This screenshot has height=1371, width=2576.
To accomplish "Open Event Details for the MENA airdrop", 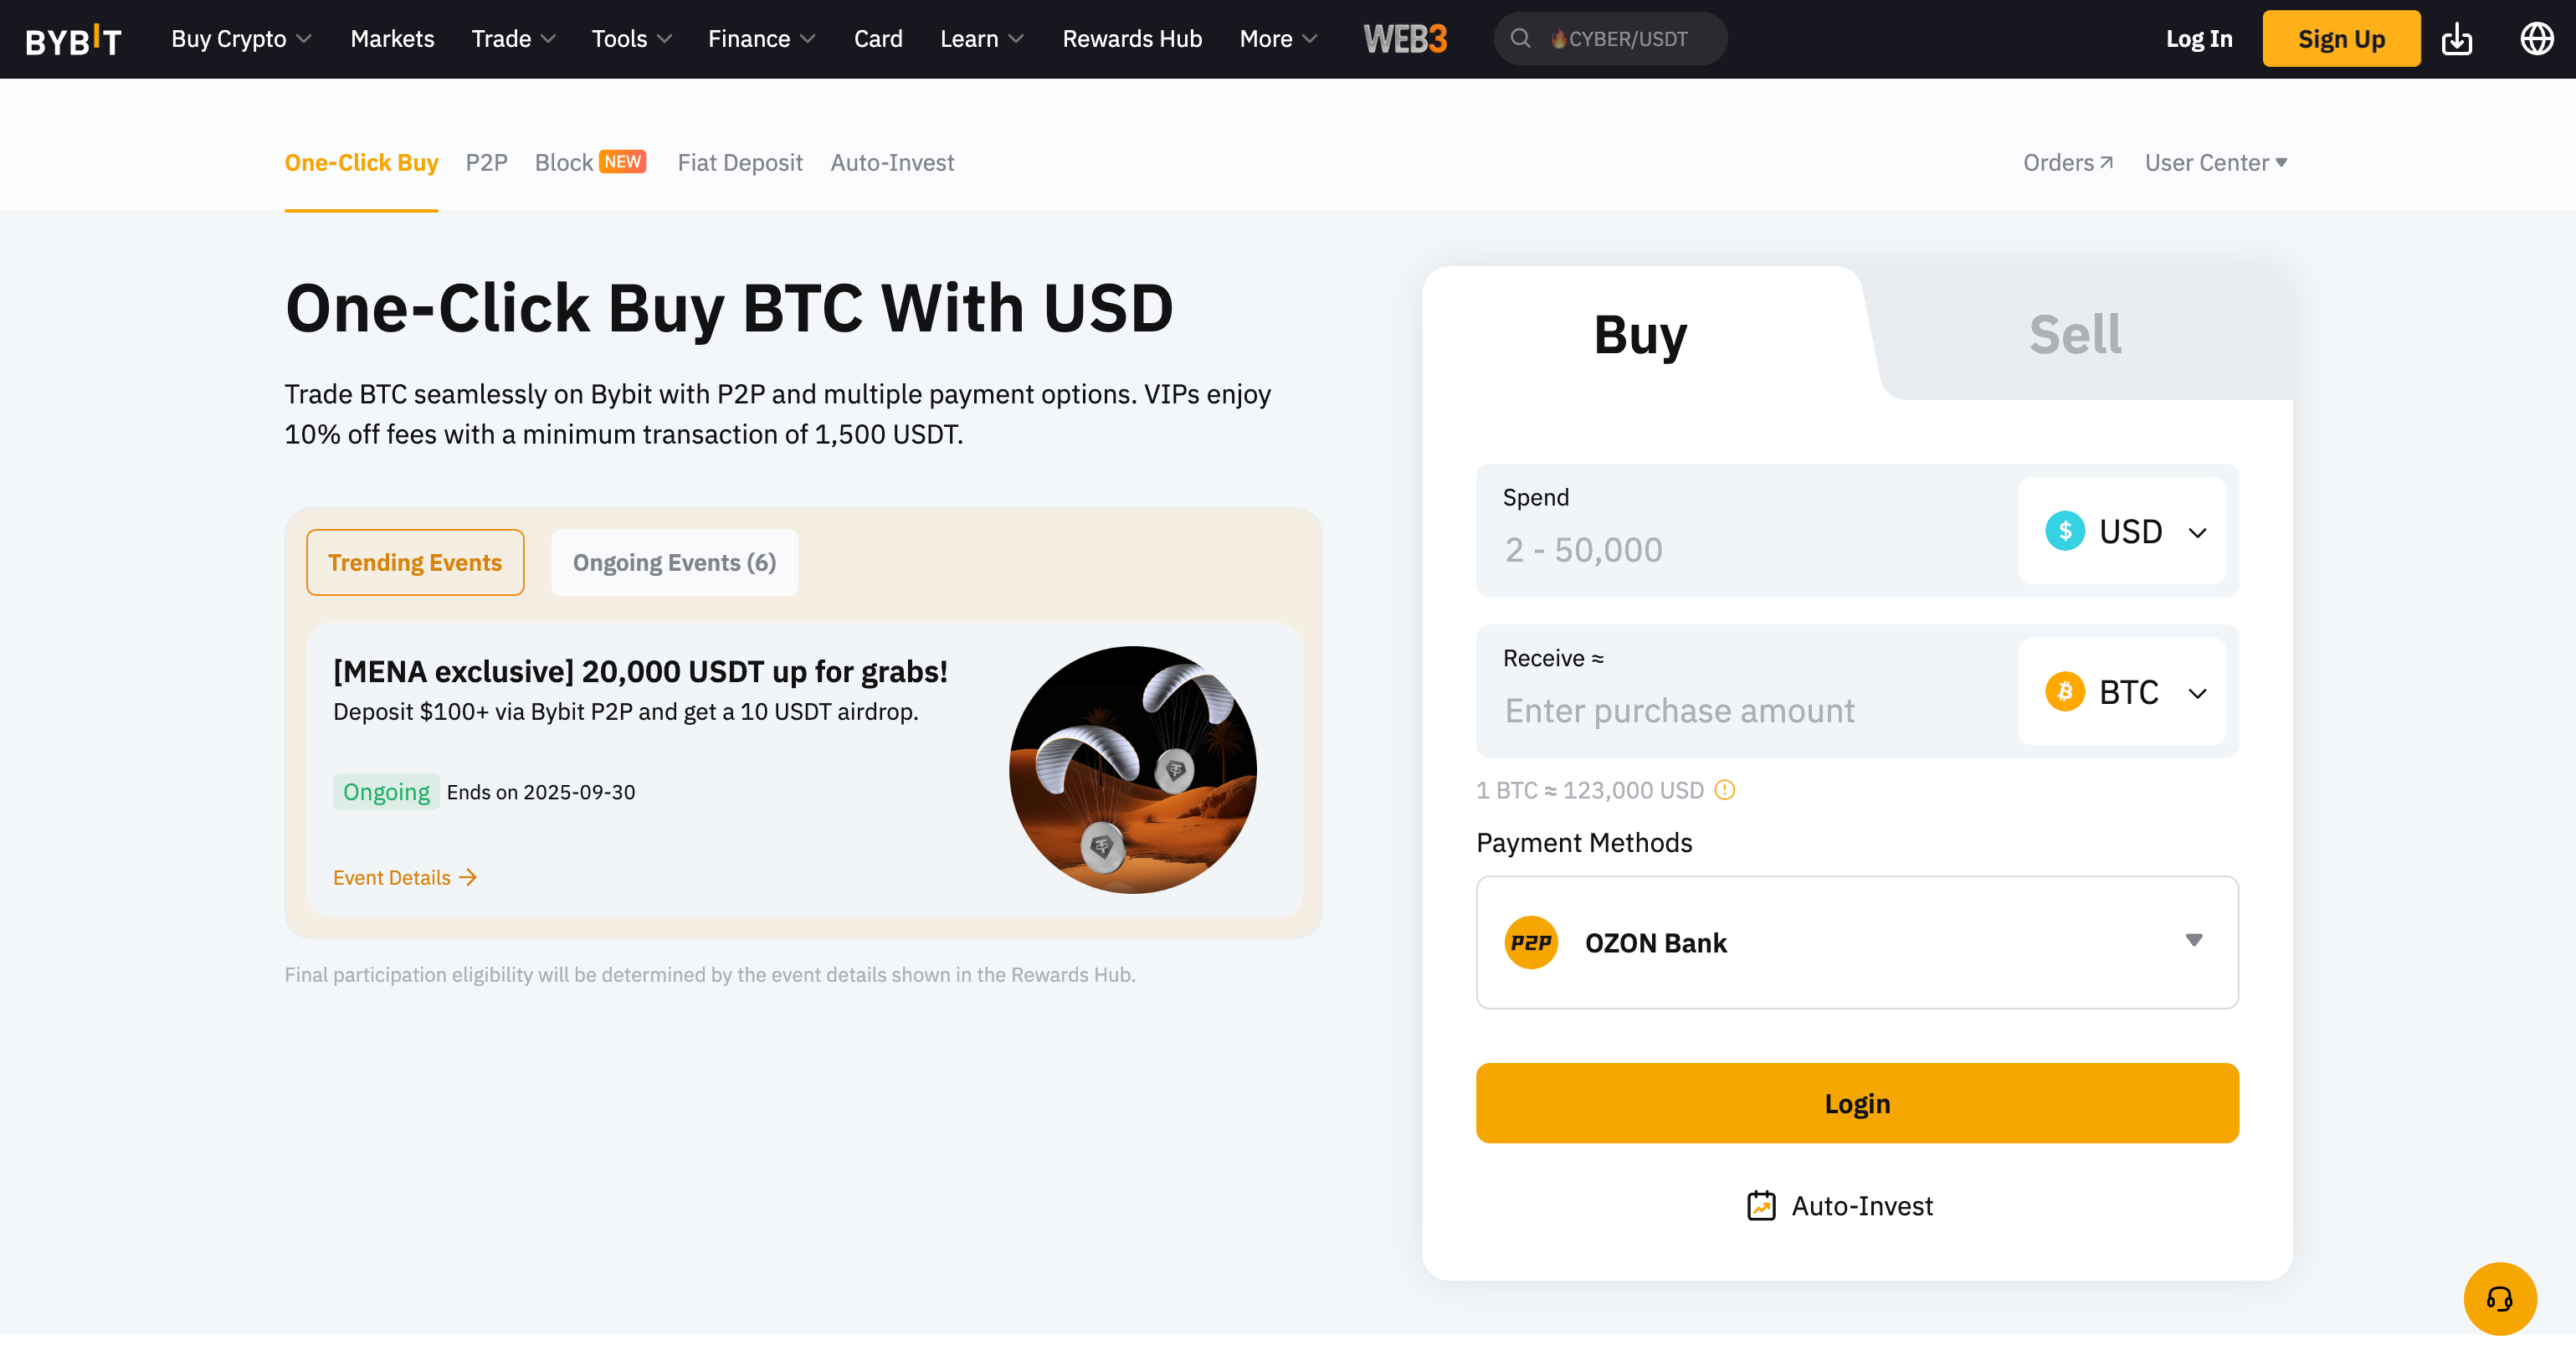I will pyautogui.click(x=404, y=877).
